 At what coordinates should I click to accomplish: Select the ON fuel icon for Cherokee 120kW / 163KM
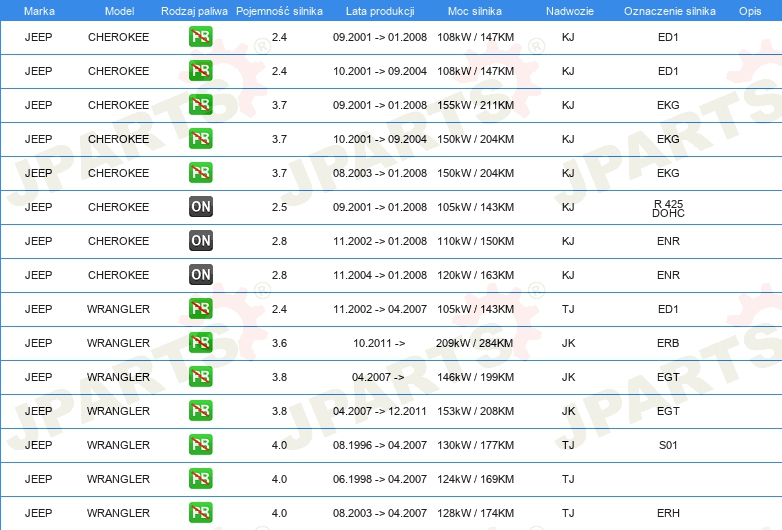[x=201, y=275]
